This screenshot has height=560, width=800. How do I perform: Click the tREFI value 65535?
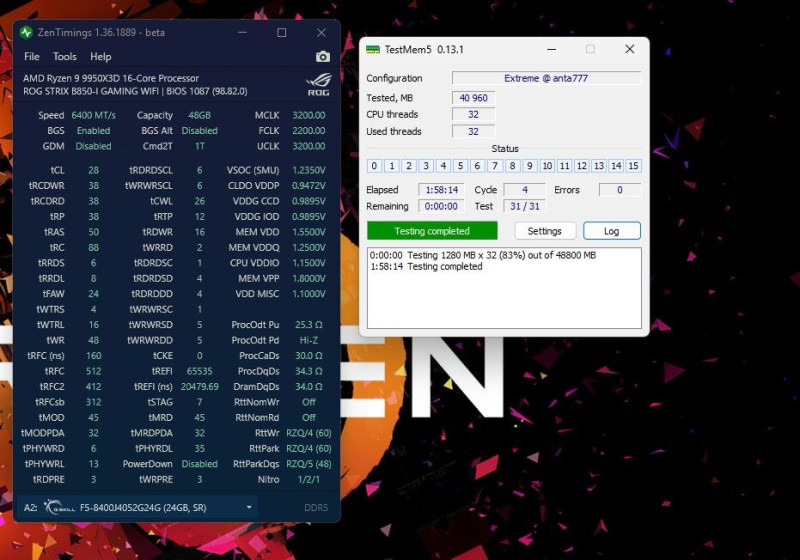[199, 371]
